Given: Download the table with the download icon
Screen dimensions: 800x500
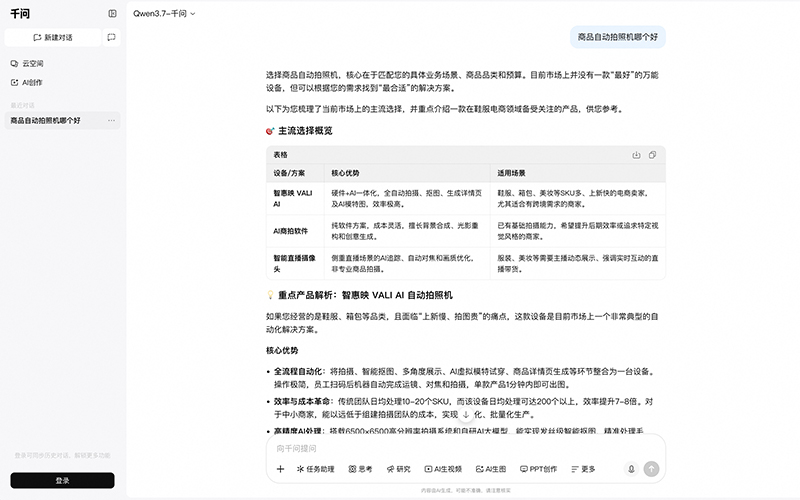Looking at the screenshot, I should pyautogui.click(x=636, y=155).
